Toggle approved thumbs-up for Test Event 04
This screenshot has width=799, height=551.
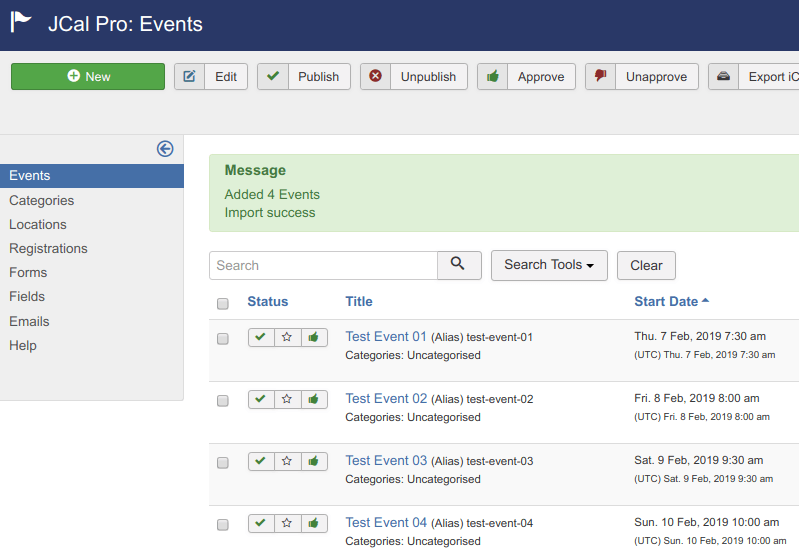tap(314, 523)
